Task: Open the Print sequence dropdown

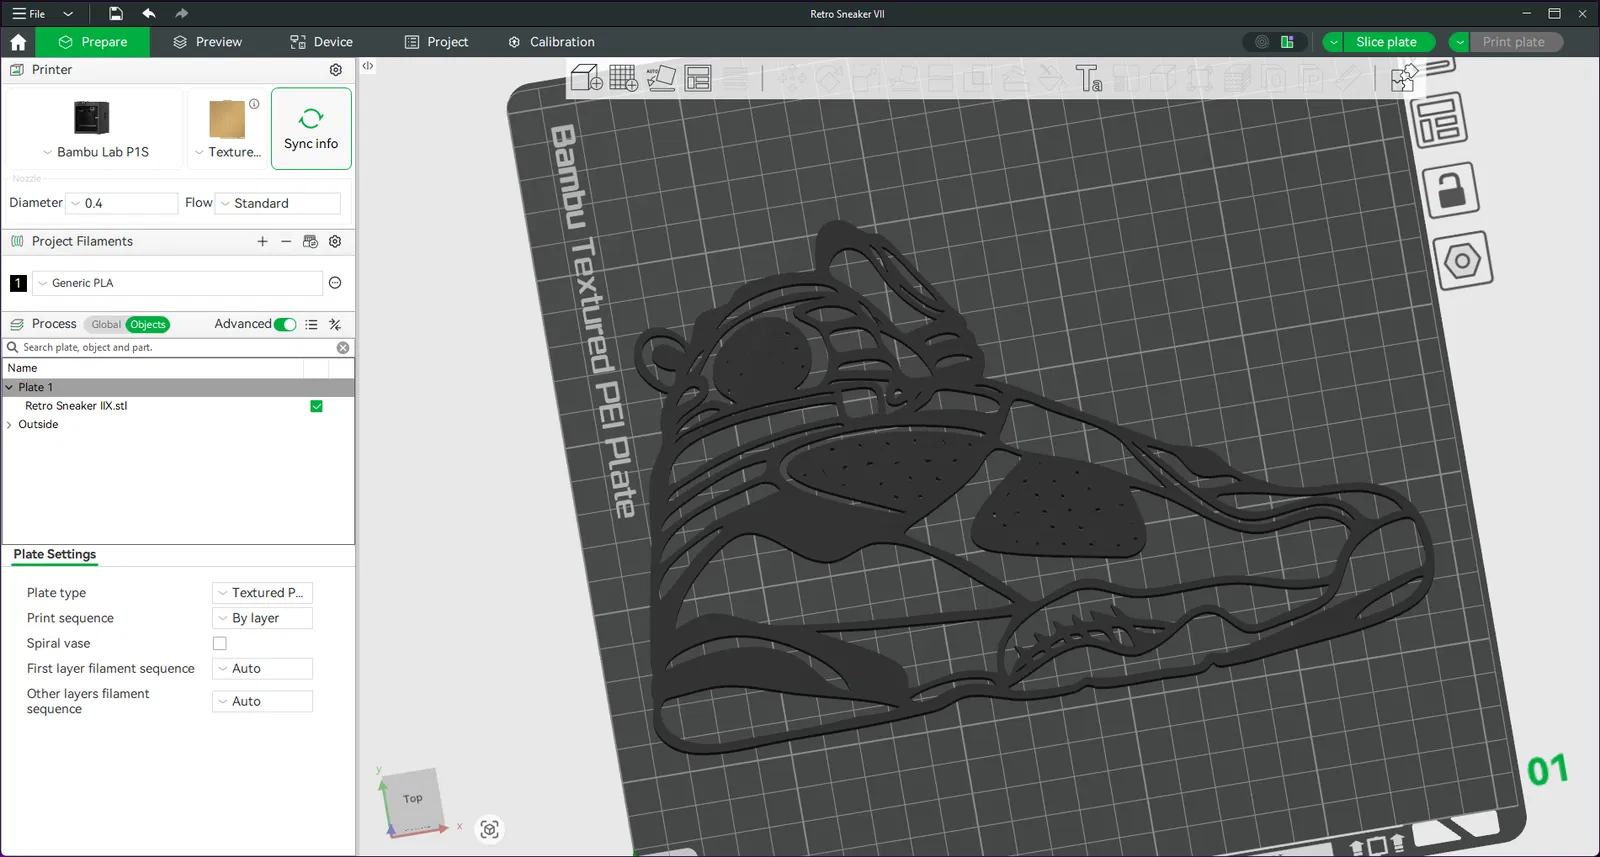Action: click(x=263, y=619)
